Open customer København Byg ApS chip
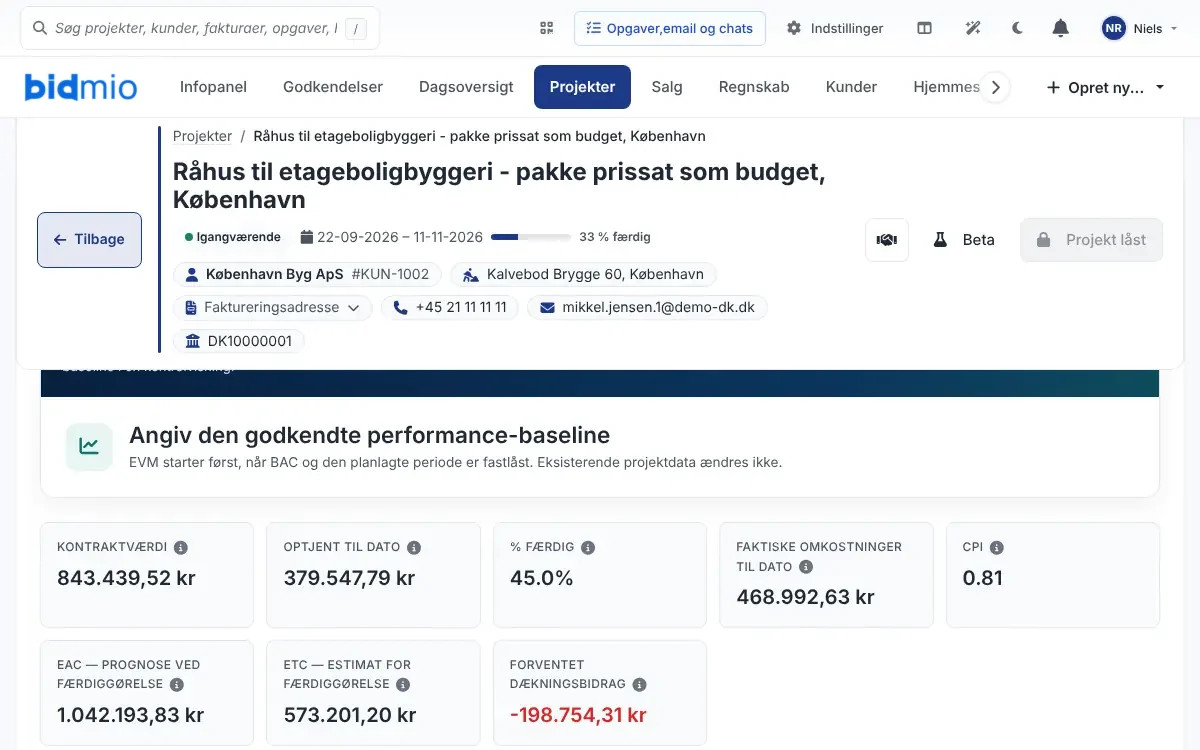This screenshot has width=1200, height=750. pyautogui.click(x=308, y=274)
